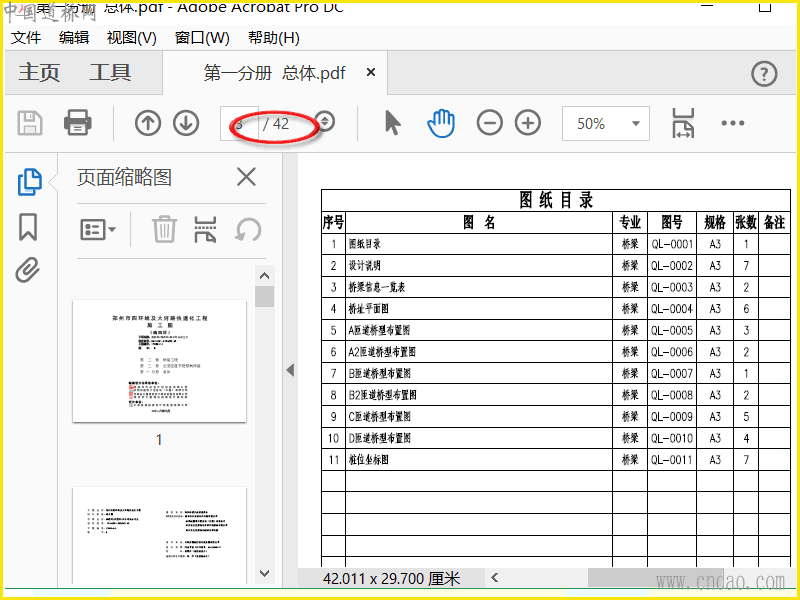Click row 6 name A2匝道桥型布置图
This screenshot has width=800, height=600.
coord(382,352)
